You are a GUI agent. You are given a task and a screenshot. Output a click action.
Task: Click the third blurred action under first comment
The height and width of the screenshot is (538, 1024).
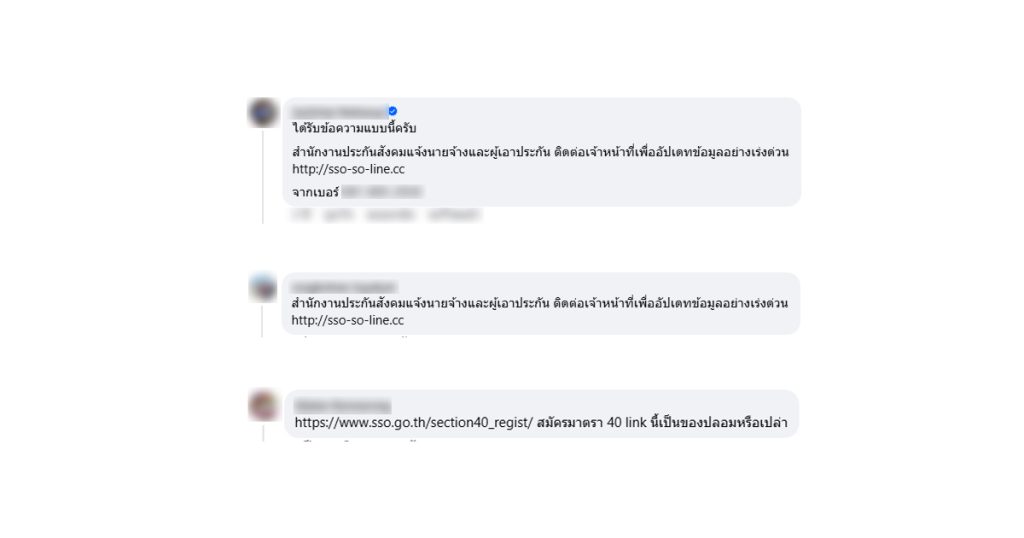pyautogui.click(x=390, y=214)
